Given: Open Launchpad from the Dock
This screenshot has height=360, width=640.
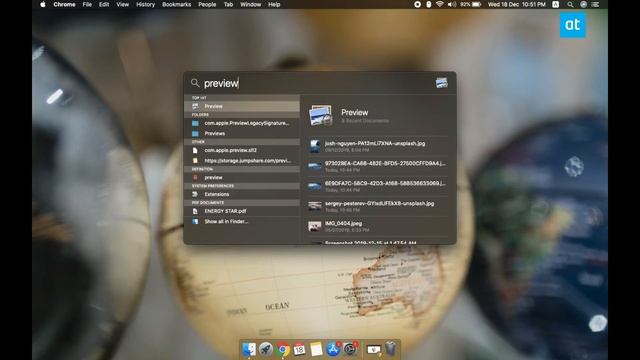Looking at the screenshot, I should click(x=266, y=349).
